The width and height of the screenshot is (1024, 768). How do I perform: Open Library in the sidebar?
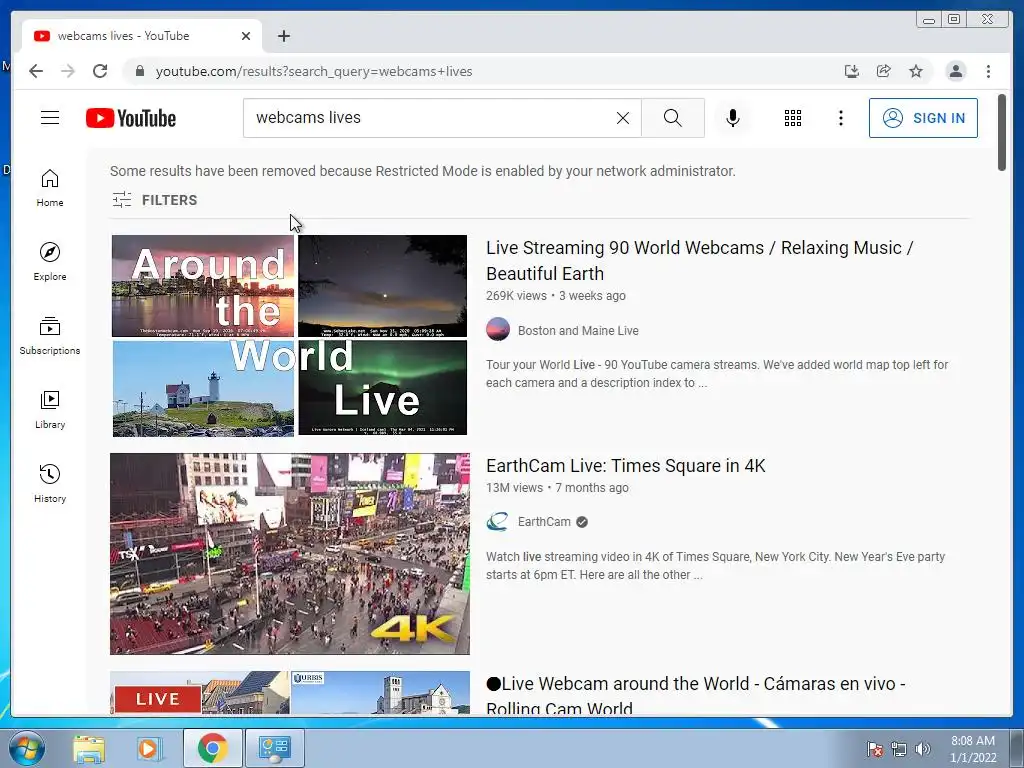tap(50, 409)
